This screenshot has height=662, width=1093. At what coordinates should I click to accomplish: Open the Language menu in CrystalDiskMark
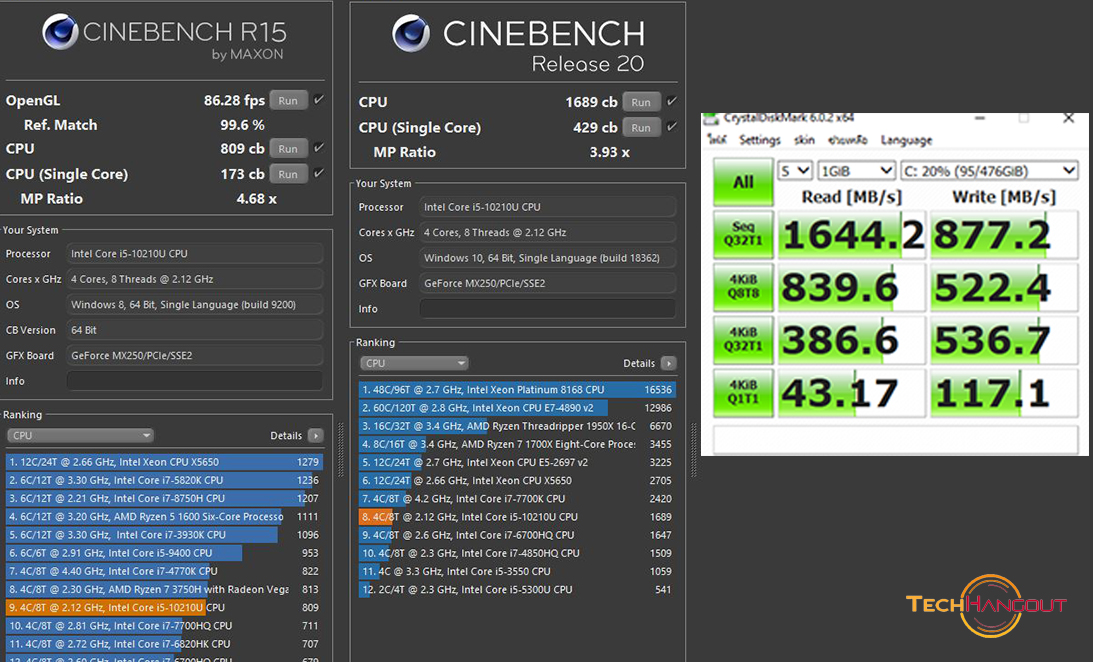pos(906,140)
